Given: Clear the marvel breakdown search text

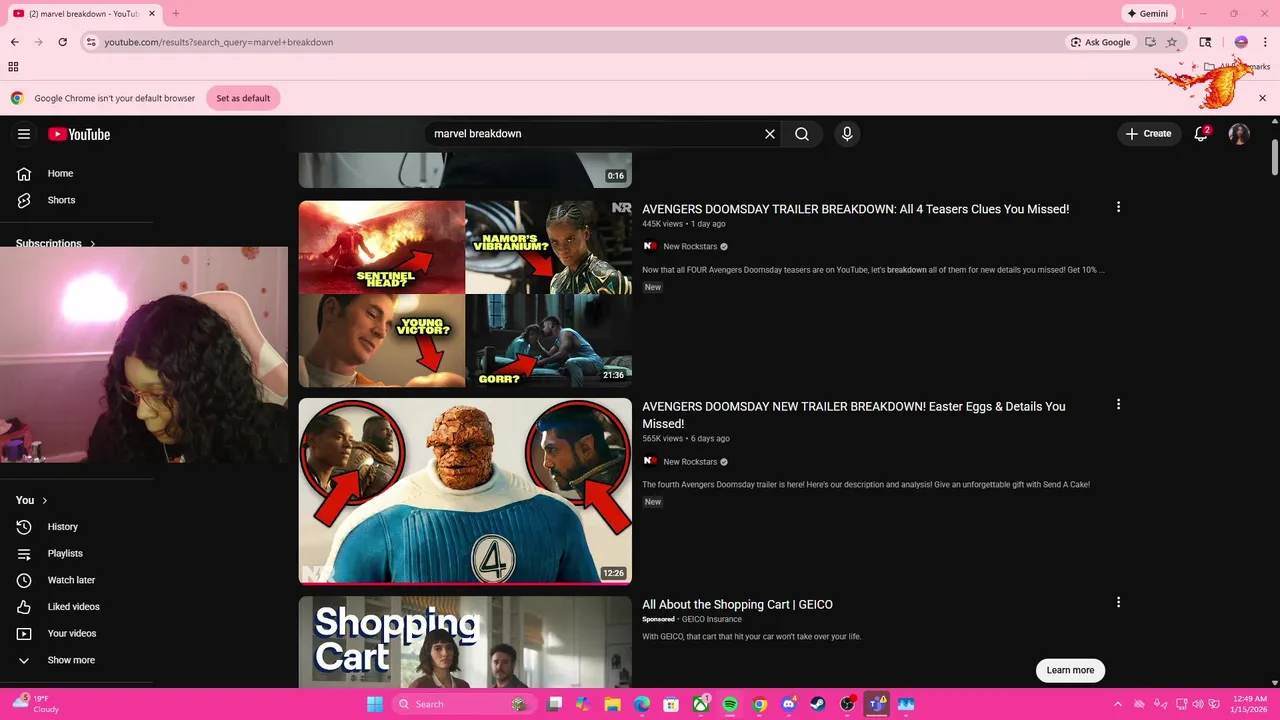Looking at the screenshot, I should pos(770,134).
